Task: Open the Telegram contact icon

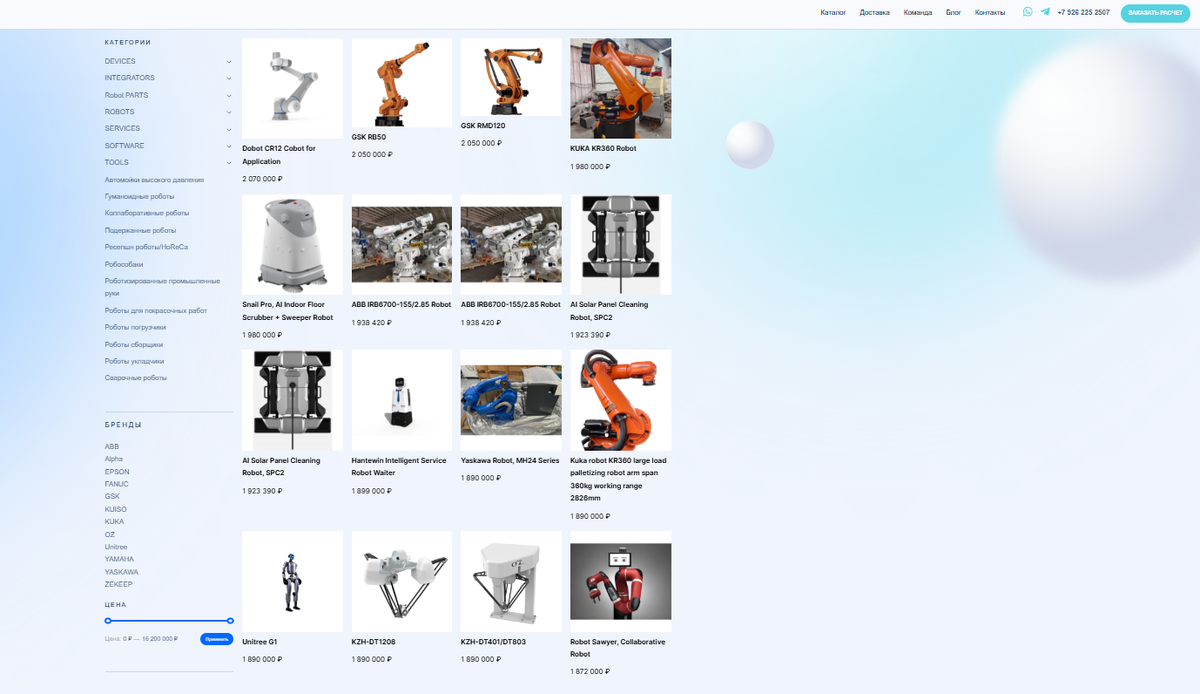Action: [1045, 12]
